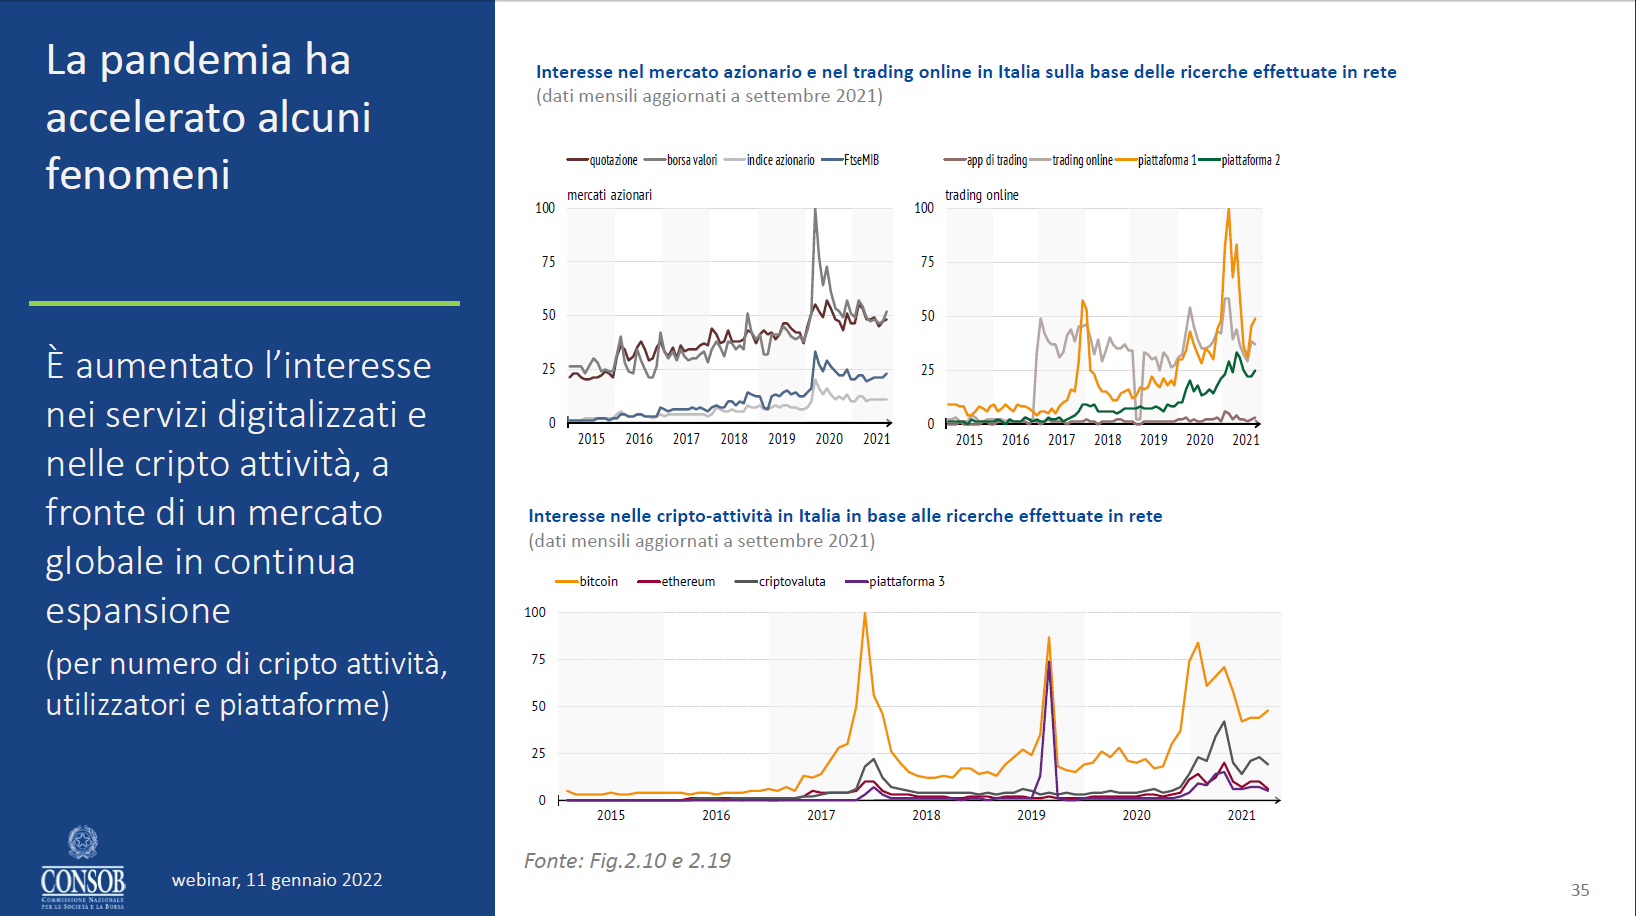Select the 'piattaforma 1' legend entry
The image size is (1636, 916).
(x=1156, y=160)
